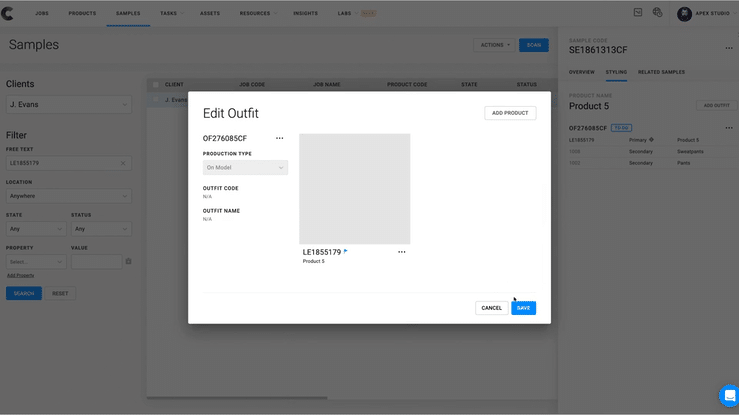Screen dimensions: 739x415
Task: Open the three-dot menu for outfit OF276085CF in side panel
Action: point(729,128)
